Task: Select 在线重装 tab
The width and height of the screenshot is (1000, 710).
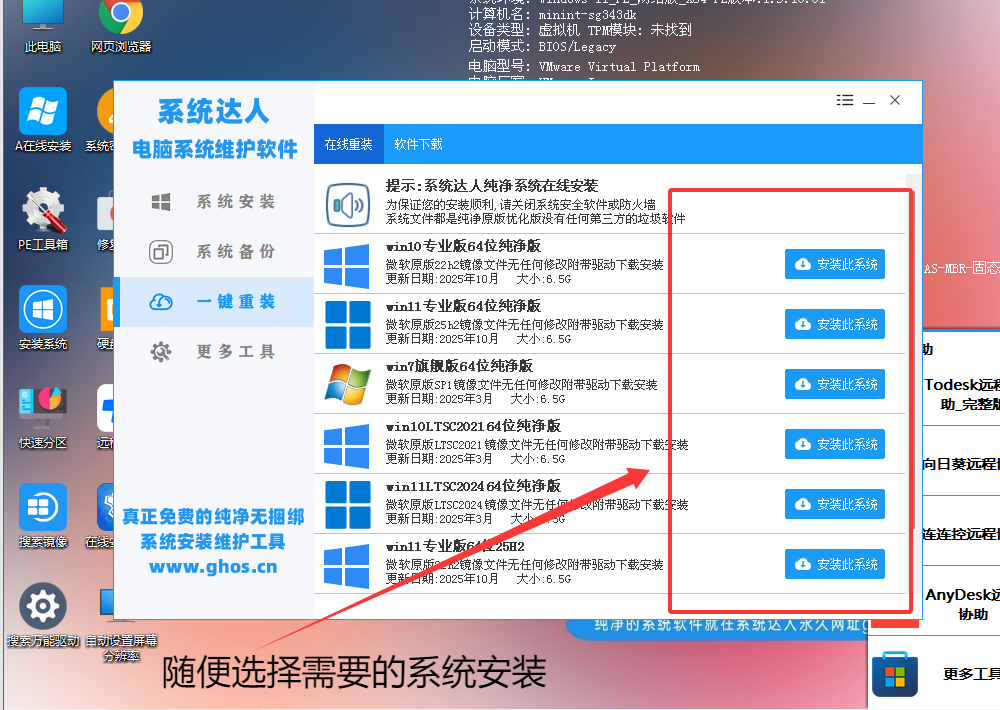Action: coord(348,144)
